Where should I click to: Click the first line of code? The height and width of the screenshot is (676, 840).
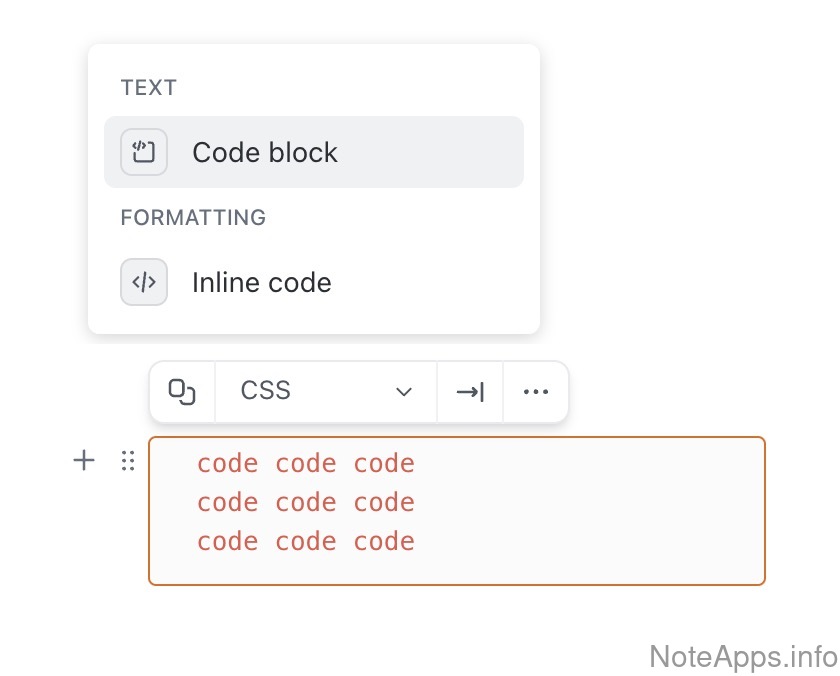tap(305, 463)
